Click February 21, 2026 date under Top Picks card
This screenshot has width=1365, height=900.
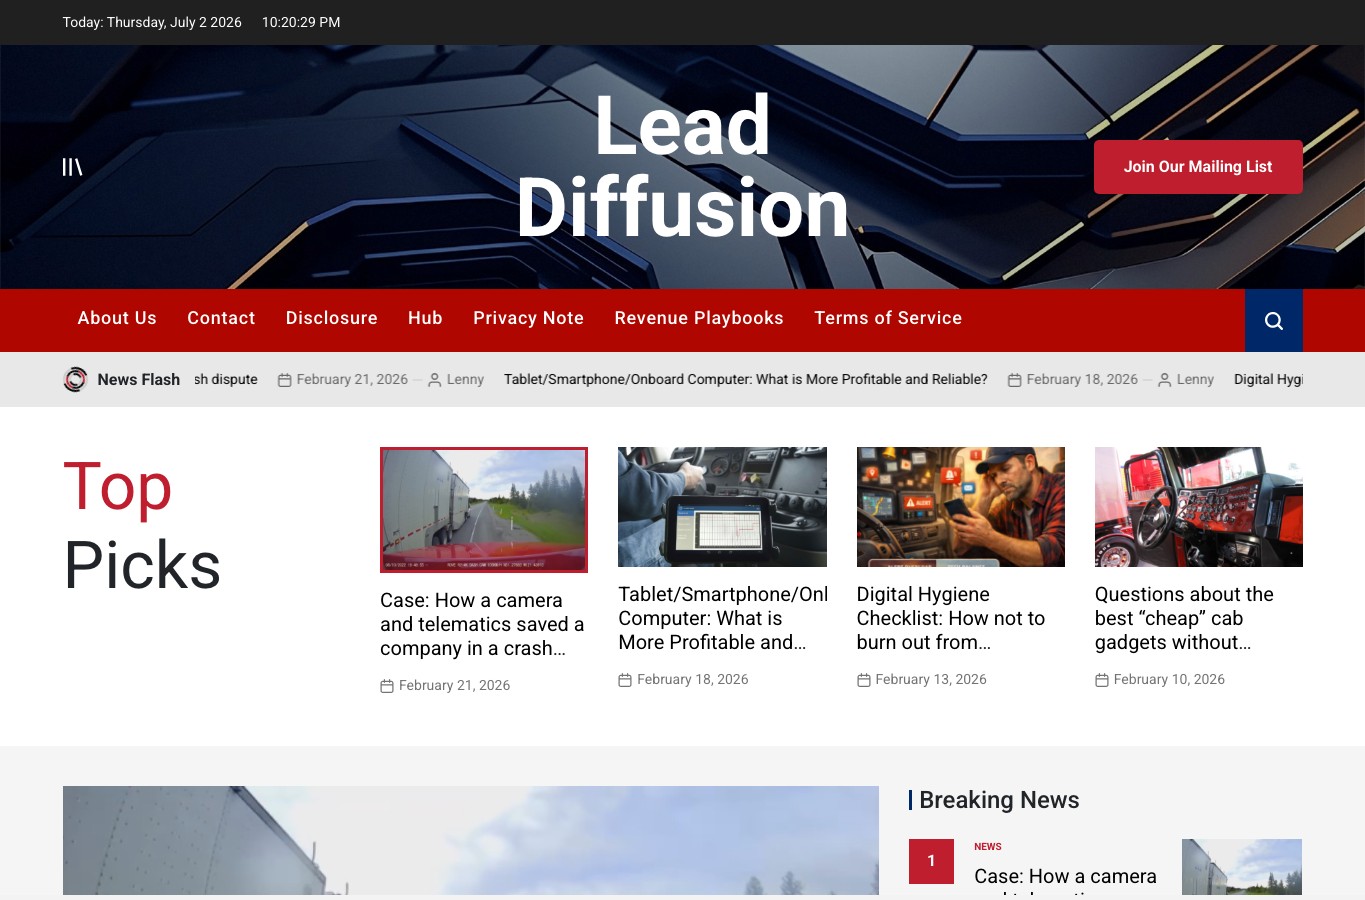454,686
